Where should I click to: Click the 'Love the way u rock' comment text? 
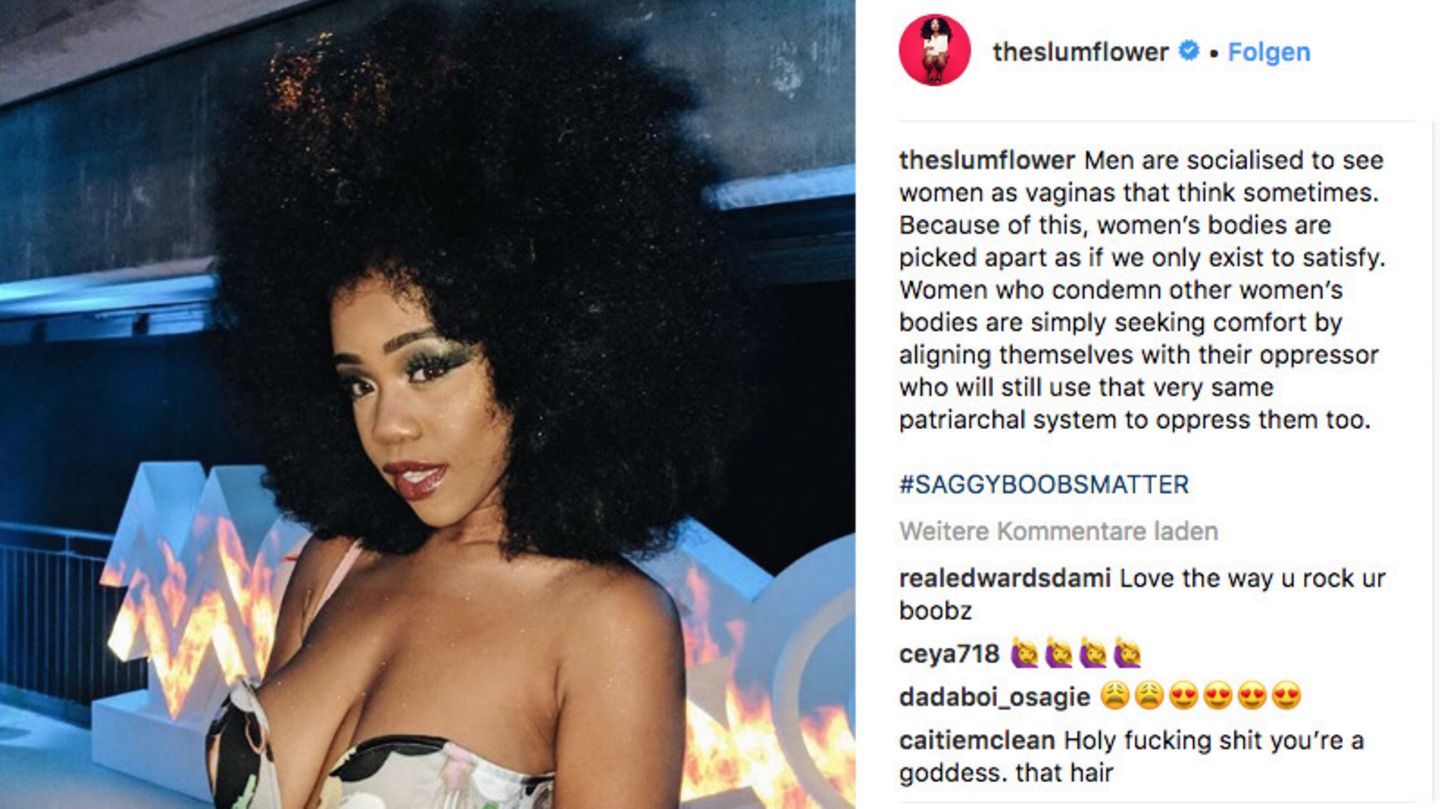(x=1143, y=594)
